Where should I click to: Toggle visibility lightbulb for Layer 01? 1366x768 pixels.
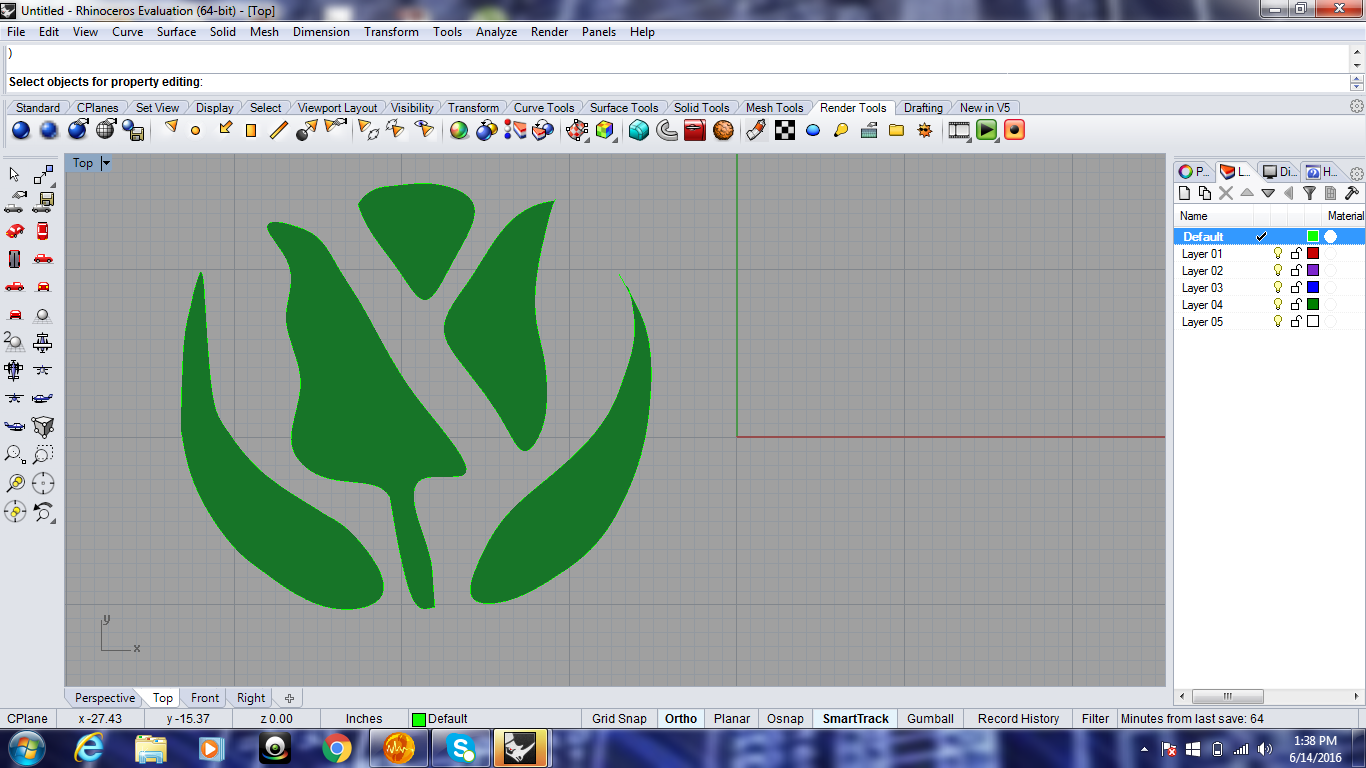point(1277,254)
